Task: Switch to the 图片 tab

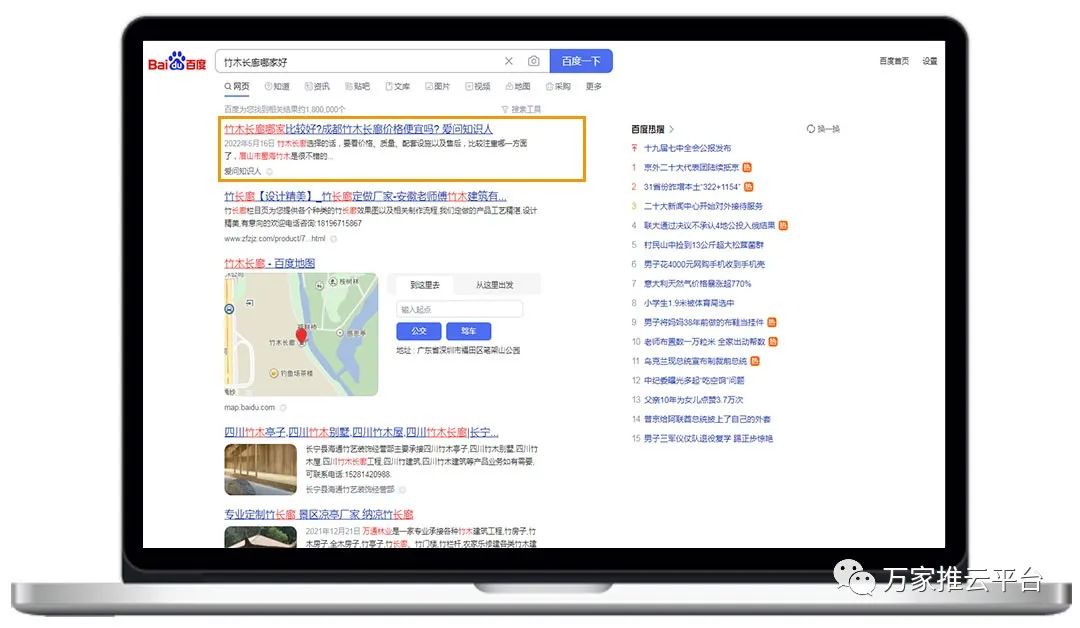Action: coord(436,87)
